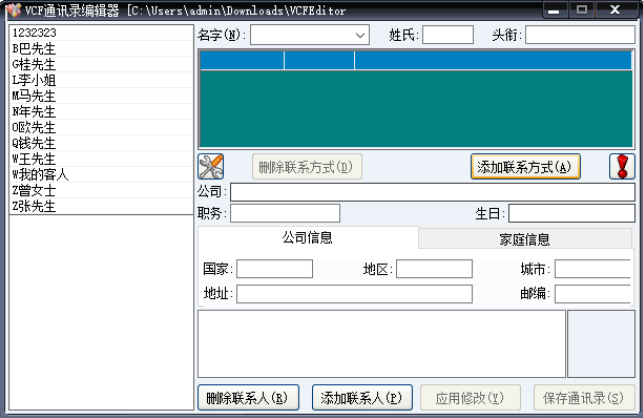Click the 删除联系人(R) button
The image size is (643, 418).
pos(248,397)
